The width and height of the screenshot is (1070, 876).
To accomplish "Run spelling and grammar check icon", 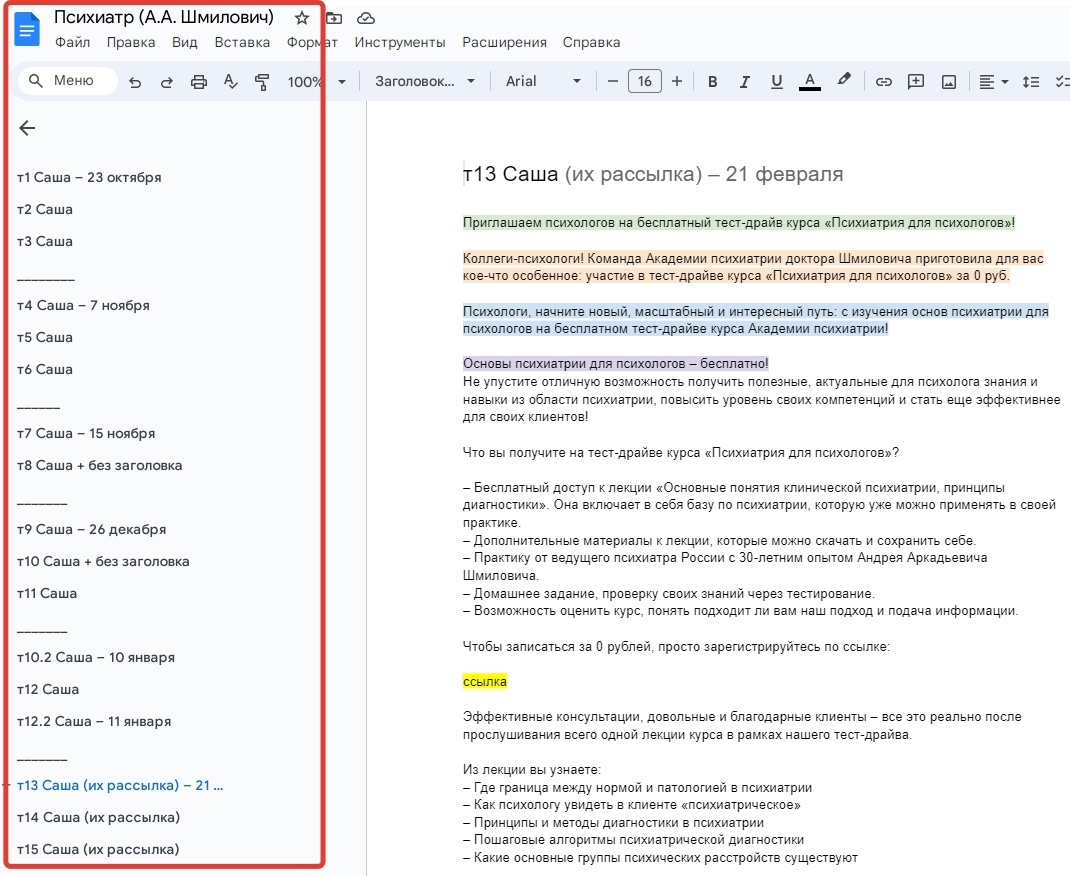I will pyautogui.click(x=231, y=82).
